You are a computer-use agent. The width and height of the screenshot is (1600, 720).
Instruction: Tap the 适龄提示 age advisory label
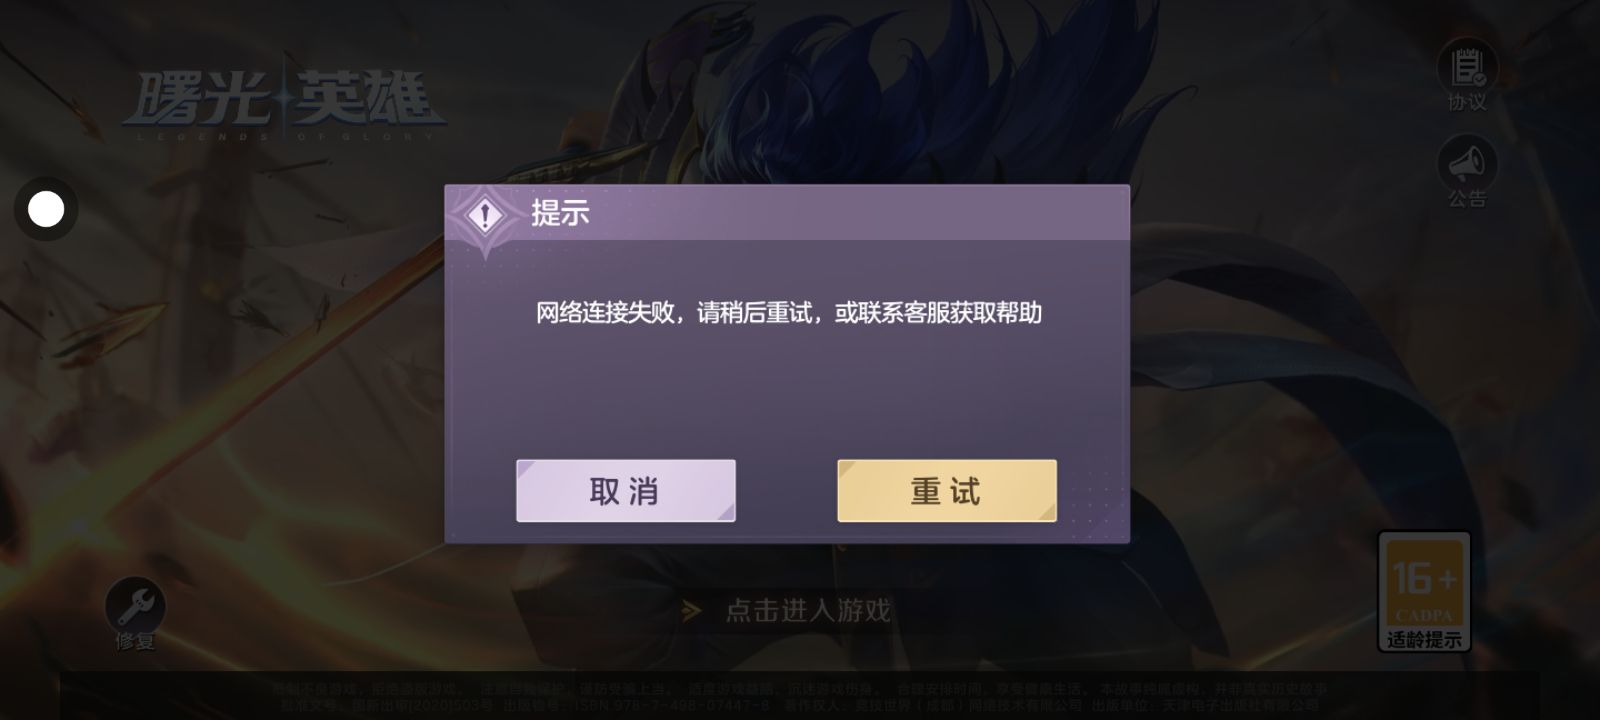[1424, 639]
